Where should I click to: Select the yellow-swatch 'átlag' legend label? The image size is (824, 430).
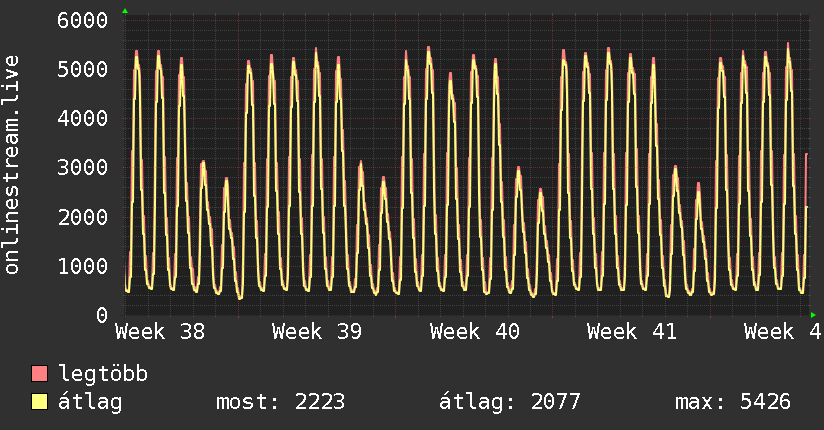pyautogui.click(x=90, y=402)
